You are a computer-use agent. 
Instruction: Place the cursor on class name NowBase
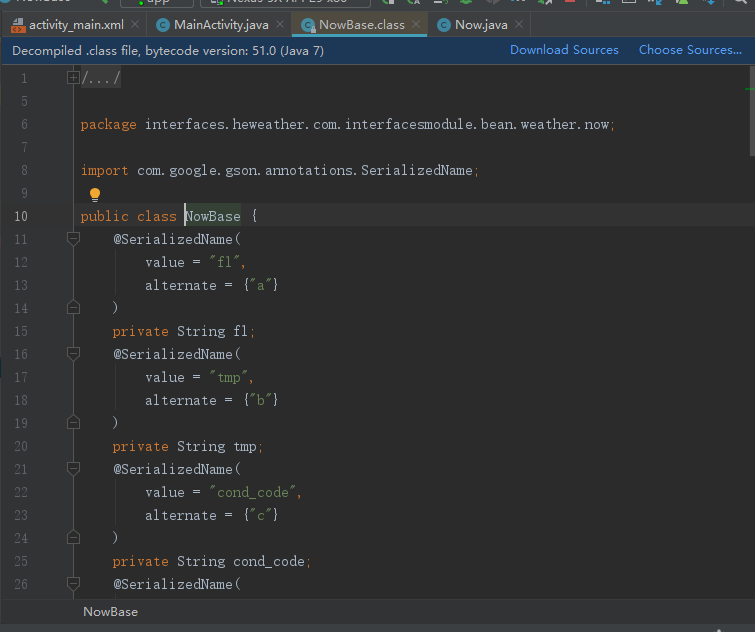pyautogui.click(x=213, y=217)
